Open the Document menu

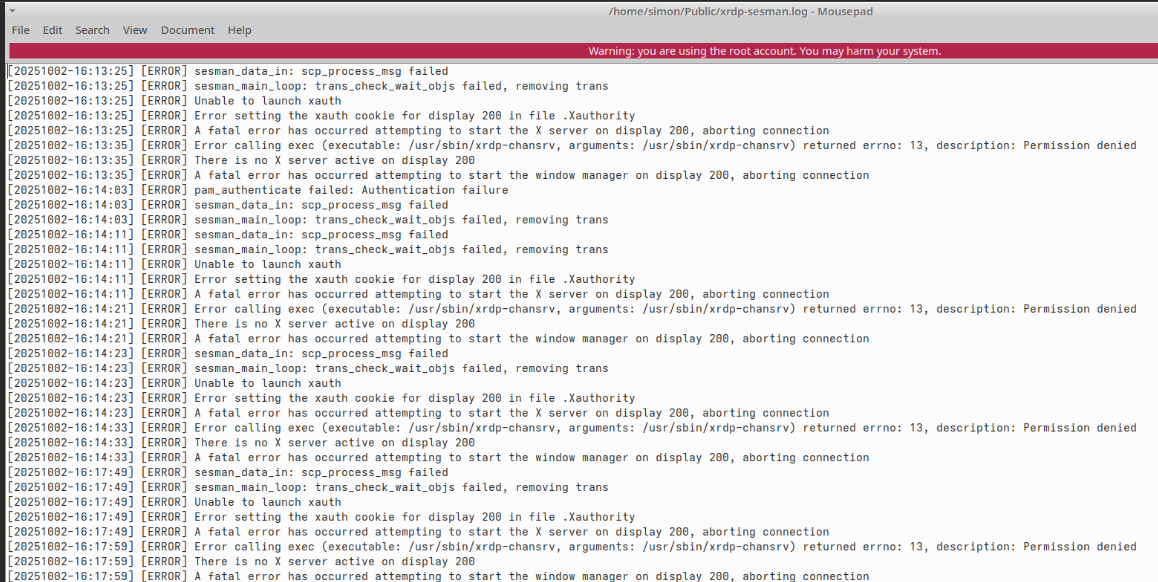click(x=188, y=30)
